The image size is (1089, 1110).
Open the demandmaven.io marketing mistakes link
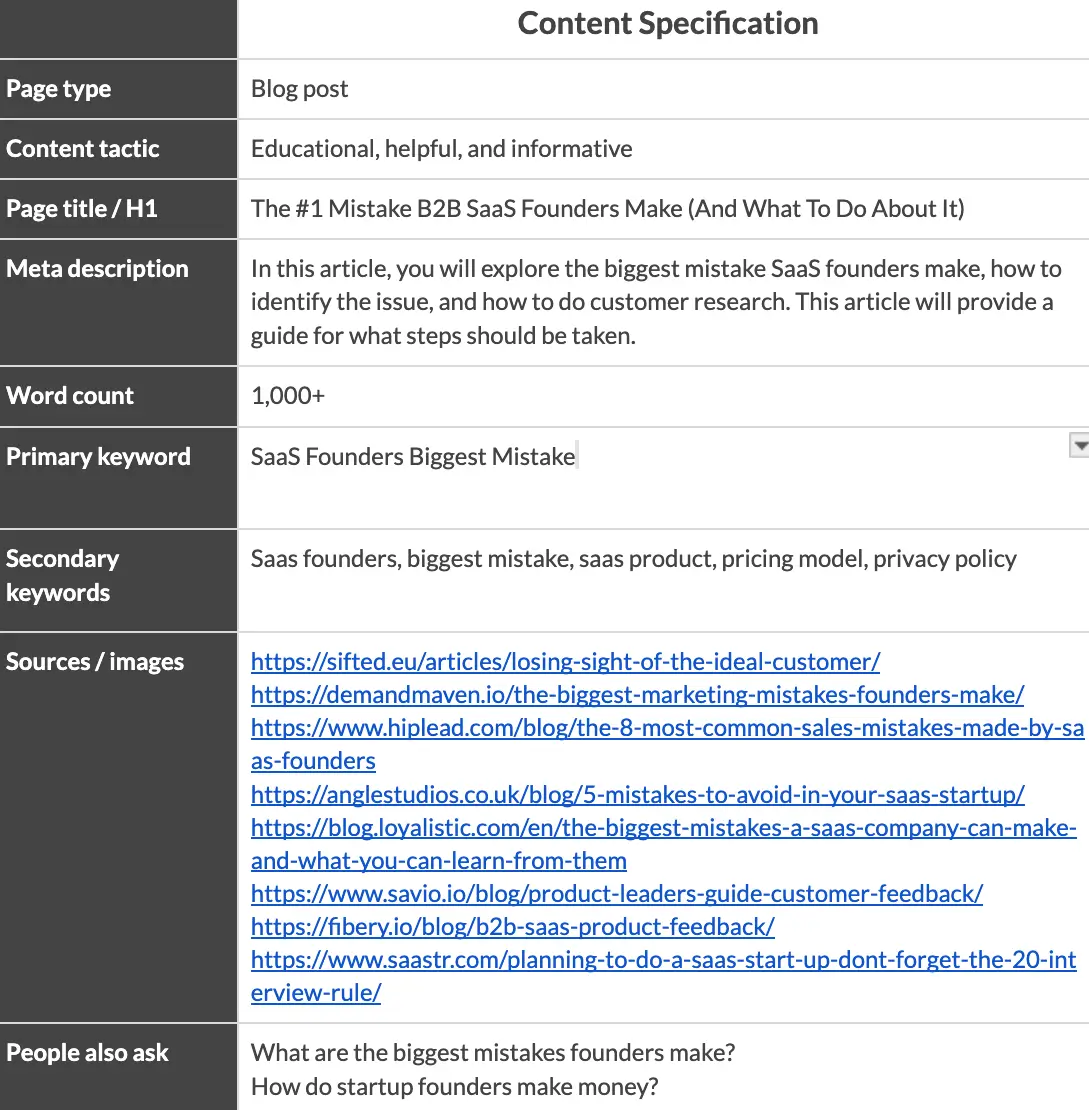click(x=637, y=695)
